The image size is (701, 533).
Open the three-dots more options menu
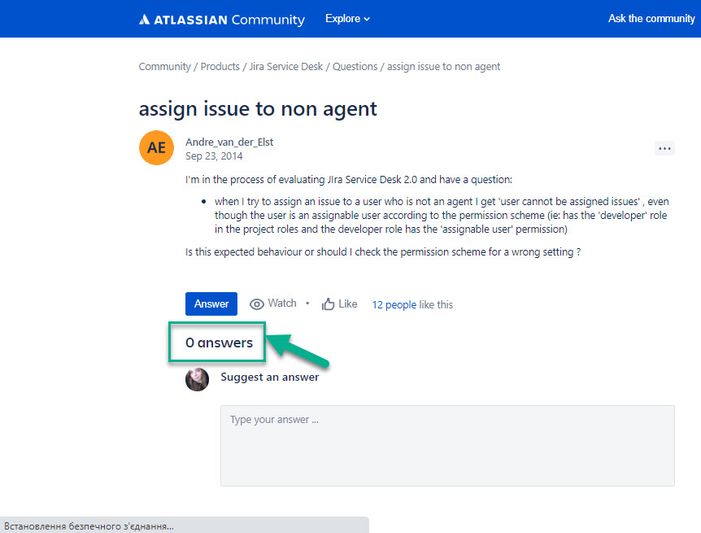coord(664,148)
